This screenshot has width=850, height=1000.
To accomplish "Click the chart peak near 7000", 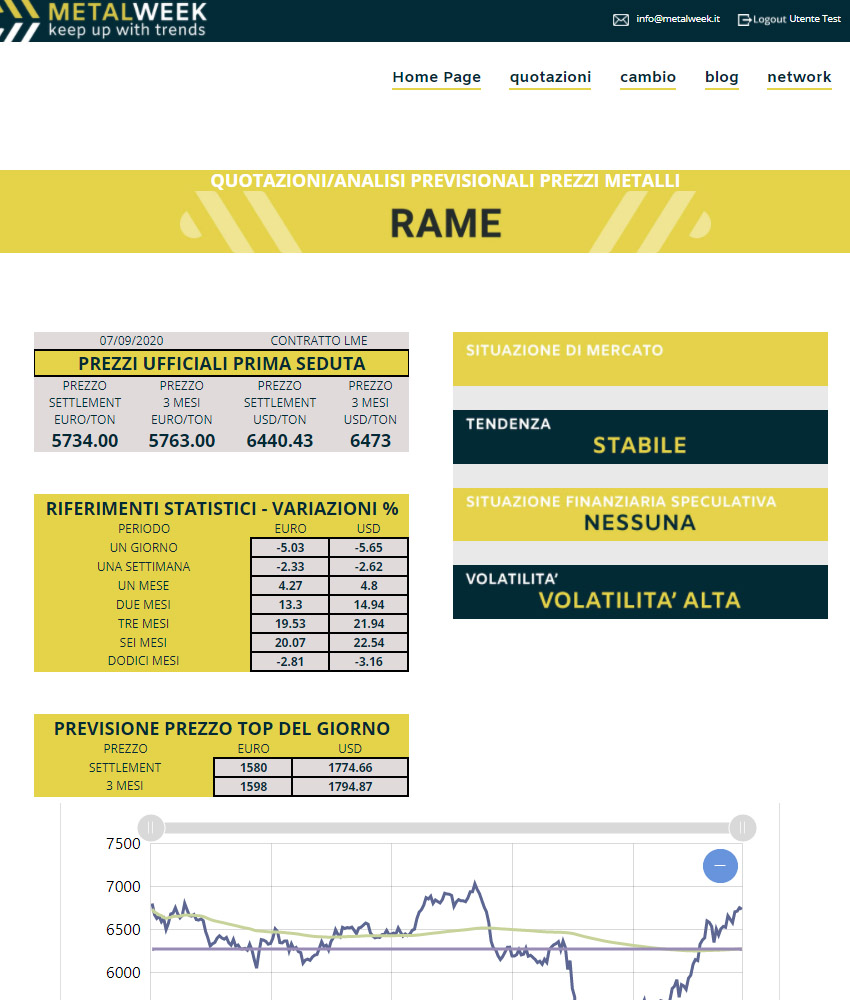I will click(474, 884).
